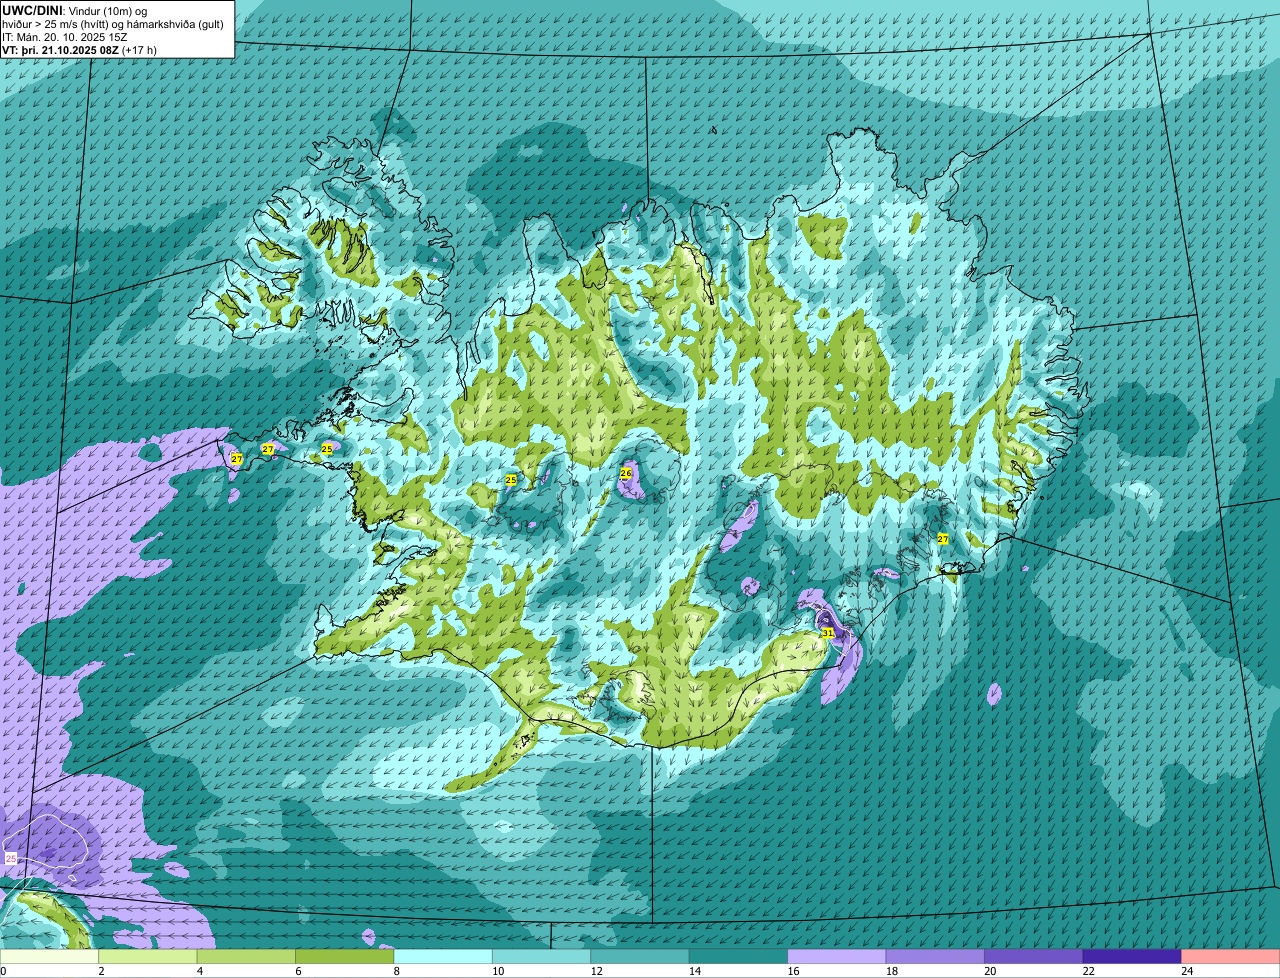Viewport: 1280px width, 978px height.
Task: Click the "0" tick on the color scale
Action: click(x=3, y=971)
